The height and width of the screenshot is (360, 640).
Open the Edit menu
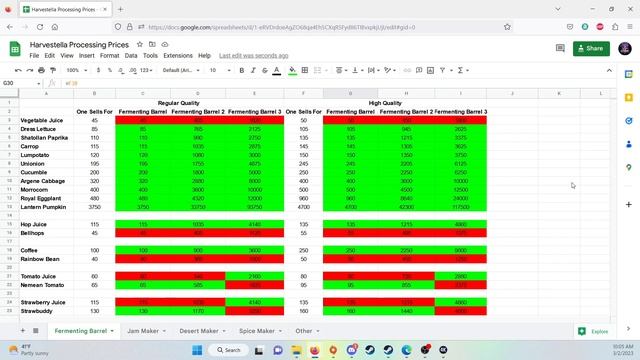tap(49, 56)
